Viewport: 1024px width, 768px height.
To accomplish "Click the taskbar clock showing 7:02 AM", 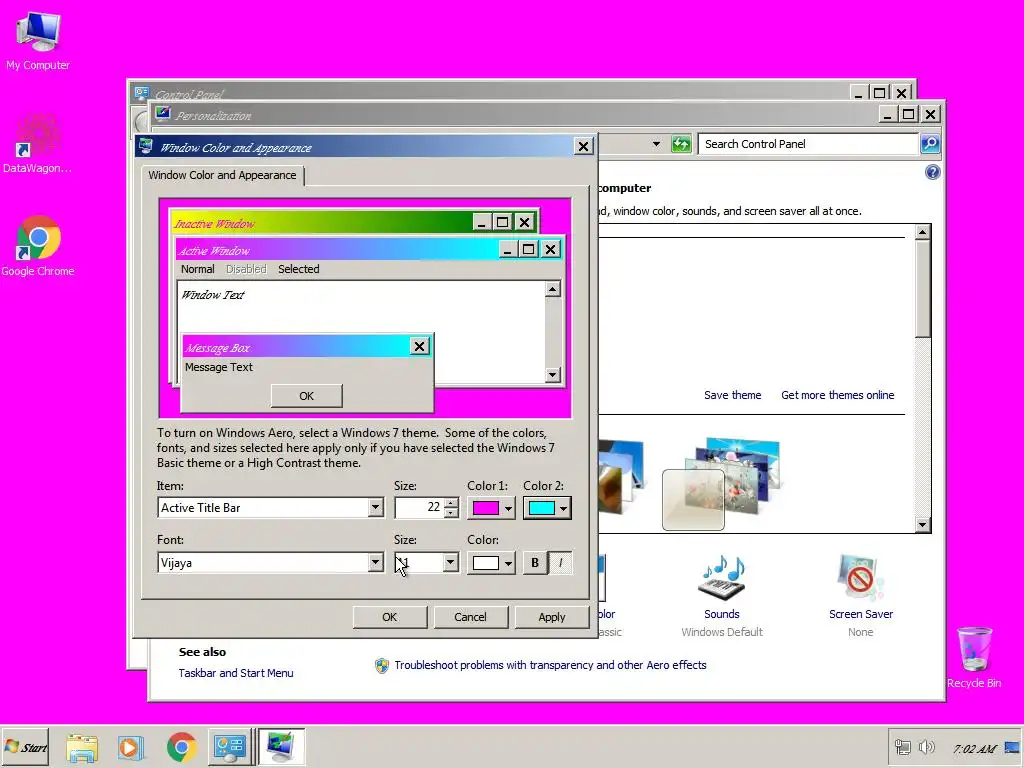I will (x=974, y=748).
